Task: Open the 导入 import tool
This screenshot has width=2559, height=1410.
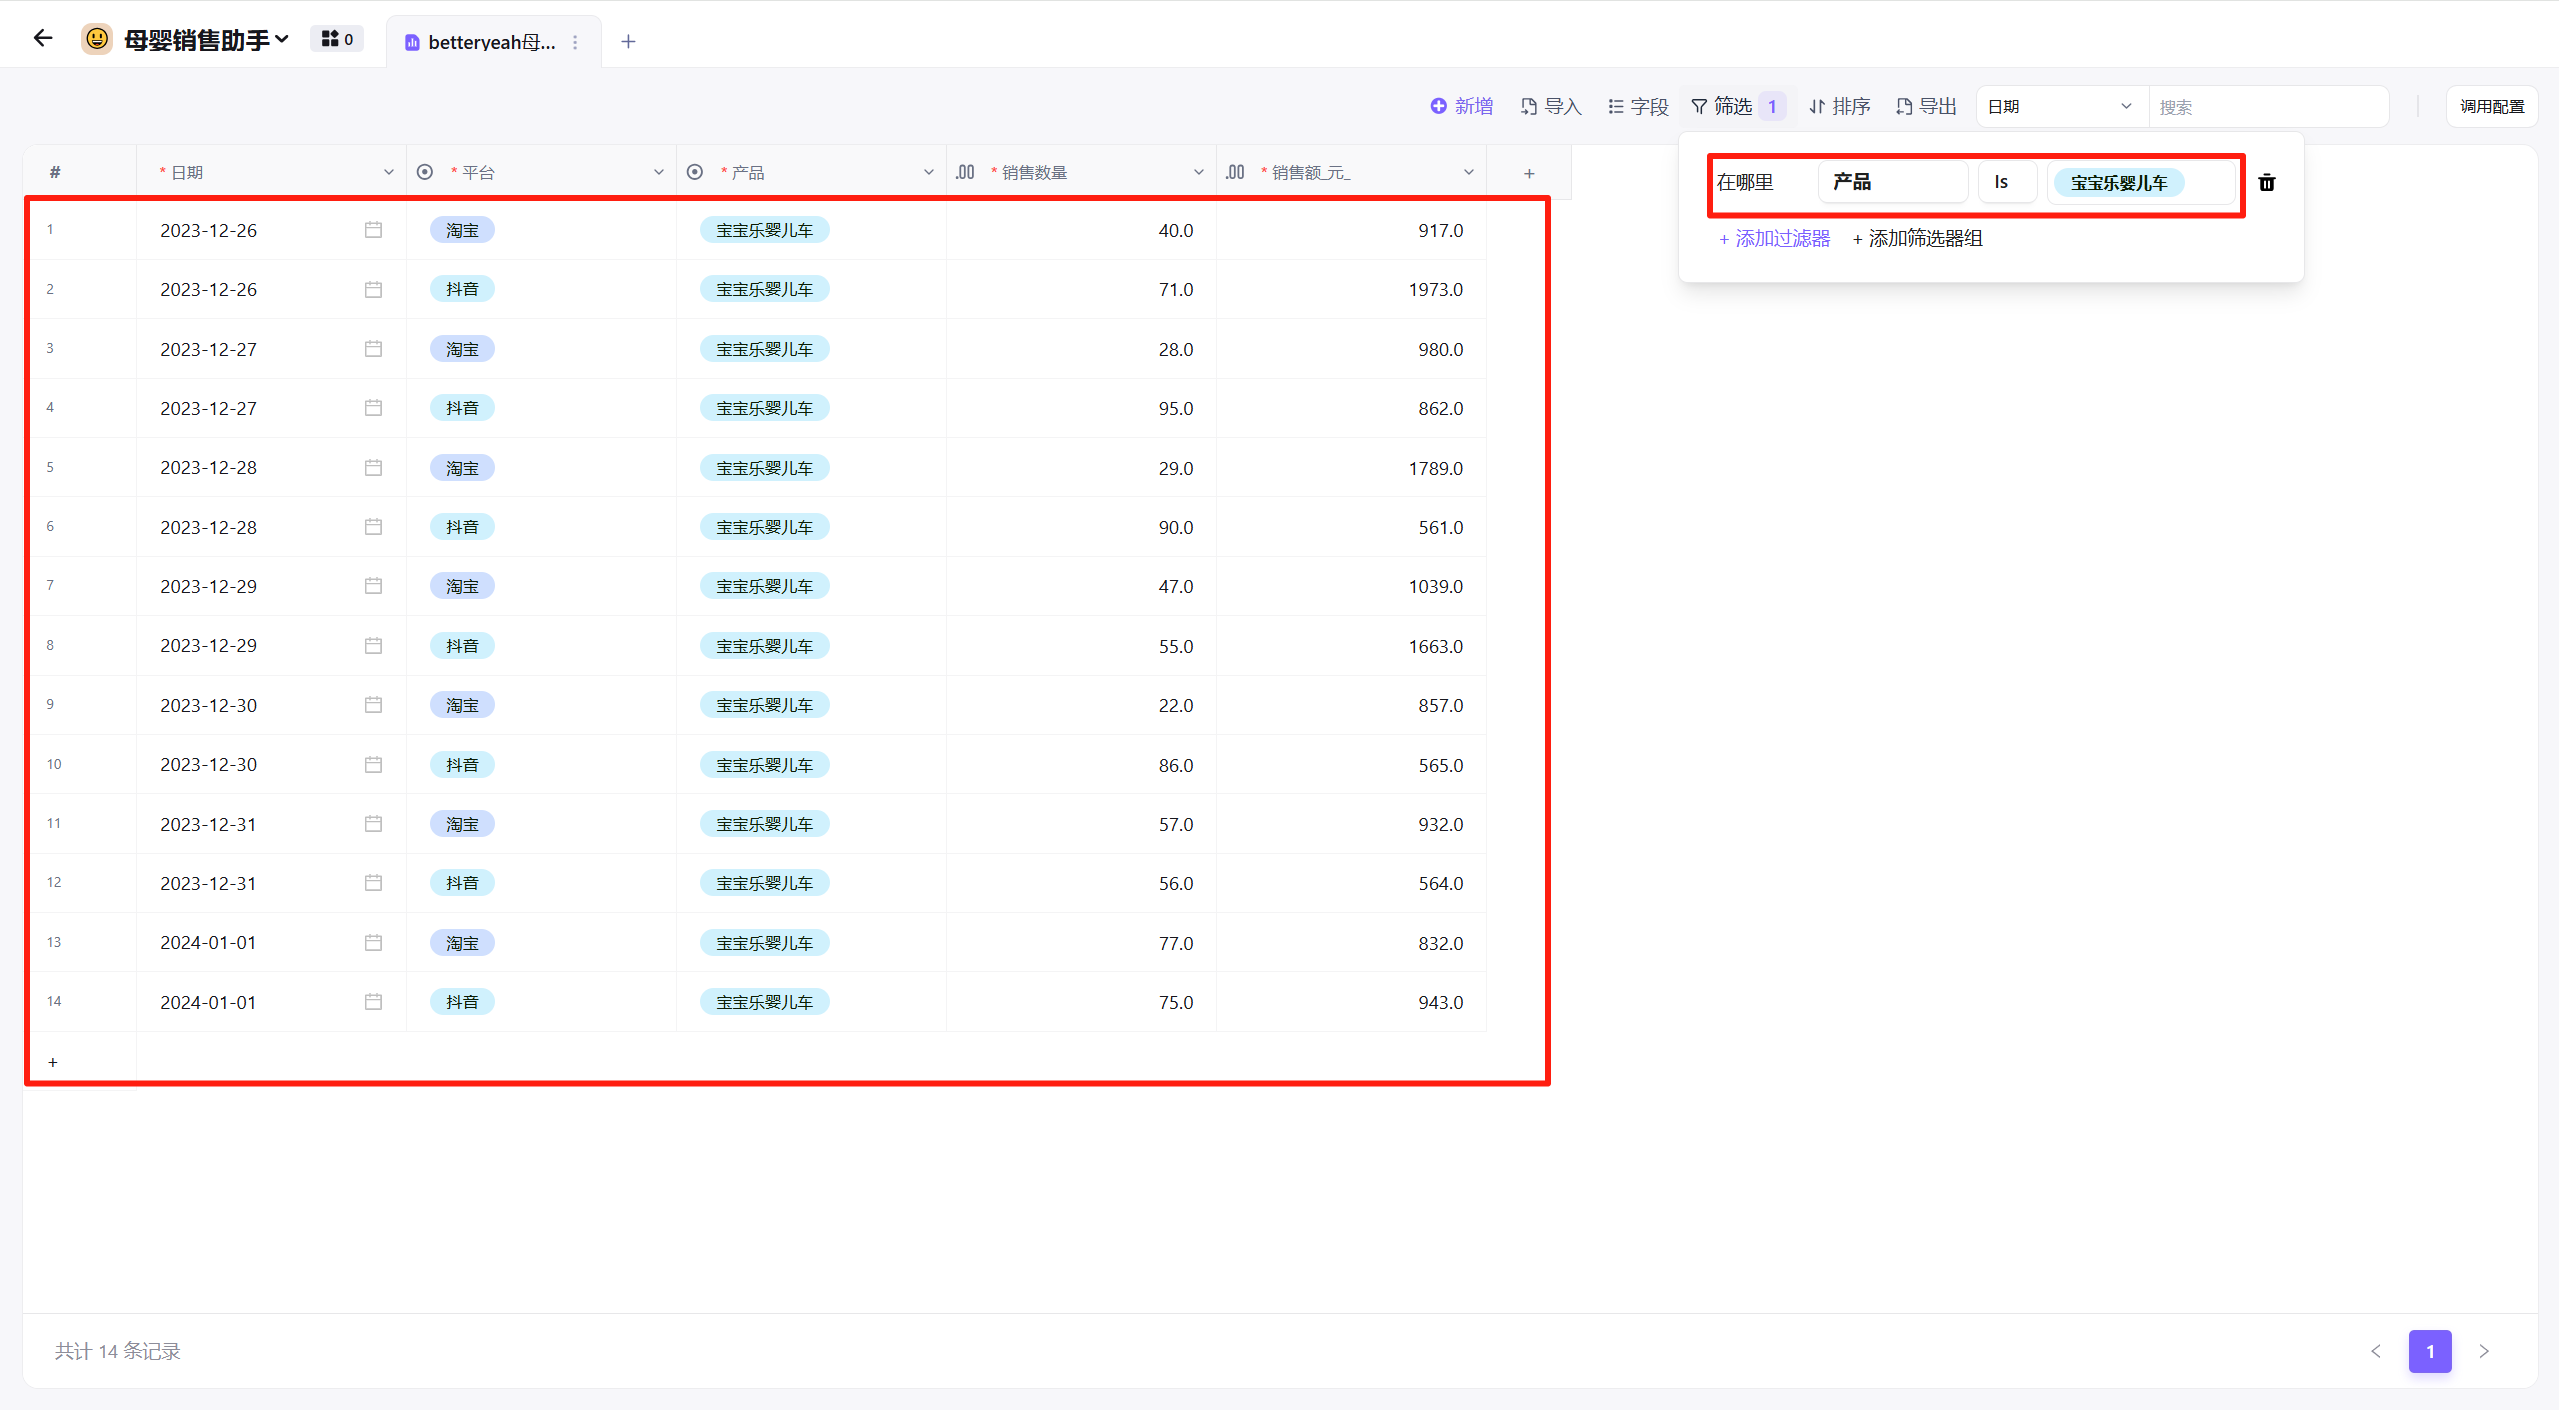Action: [x=1551, y=106]
